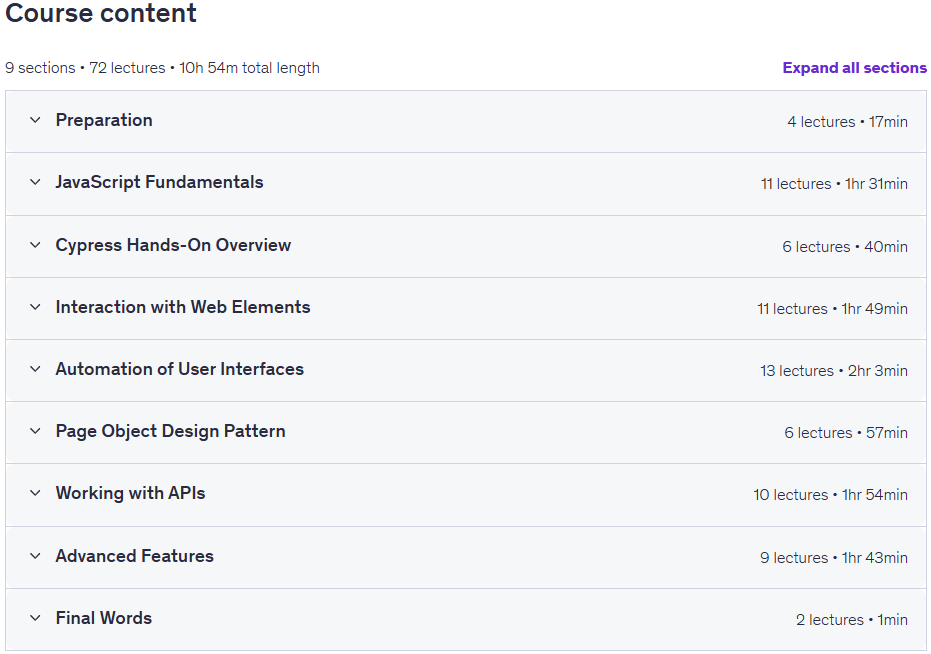Click the "10 lectures • 1hr 54min" text
The image size is (931, 654).
(x=831, y=495)
